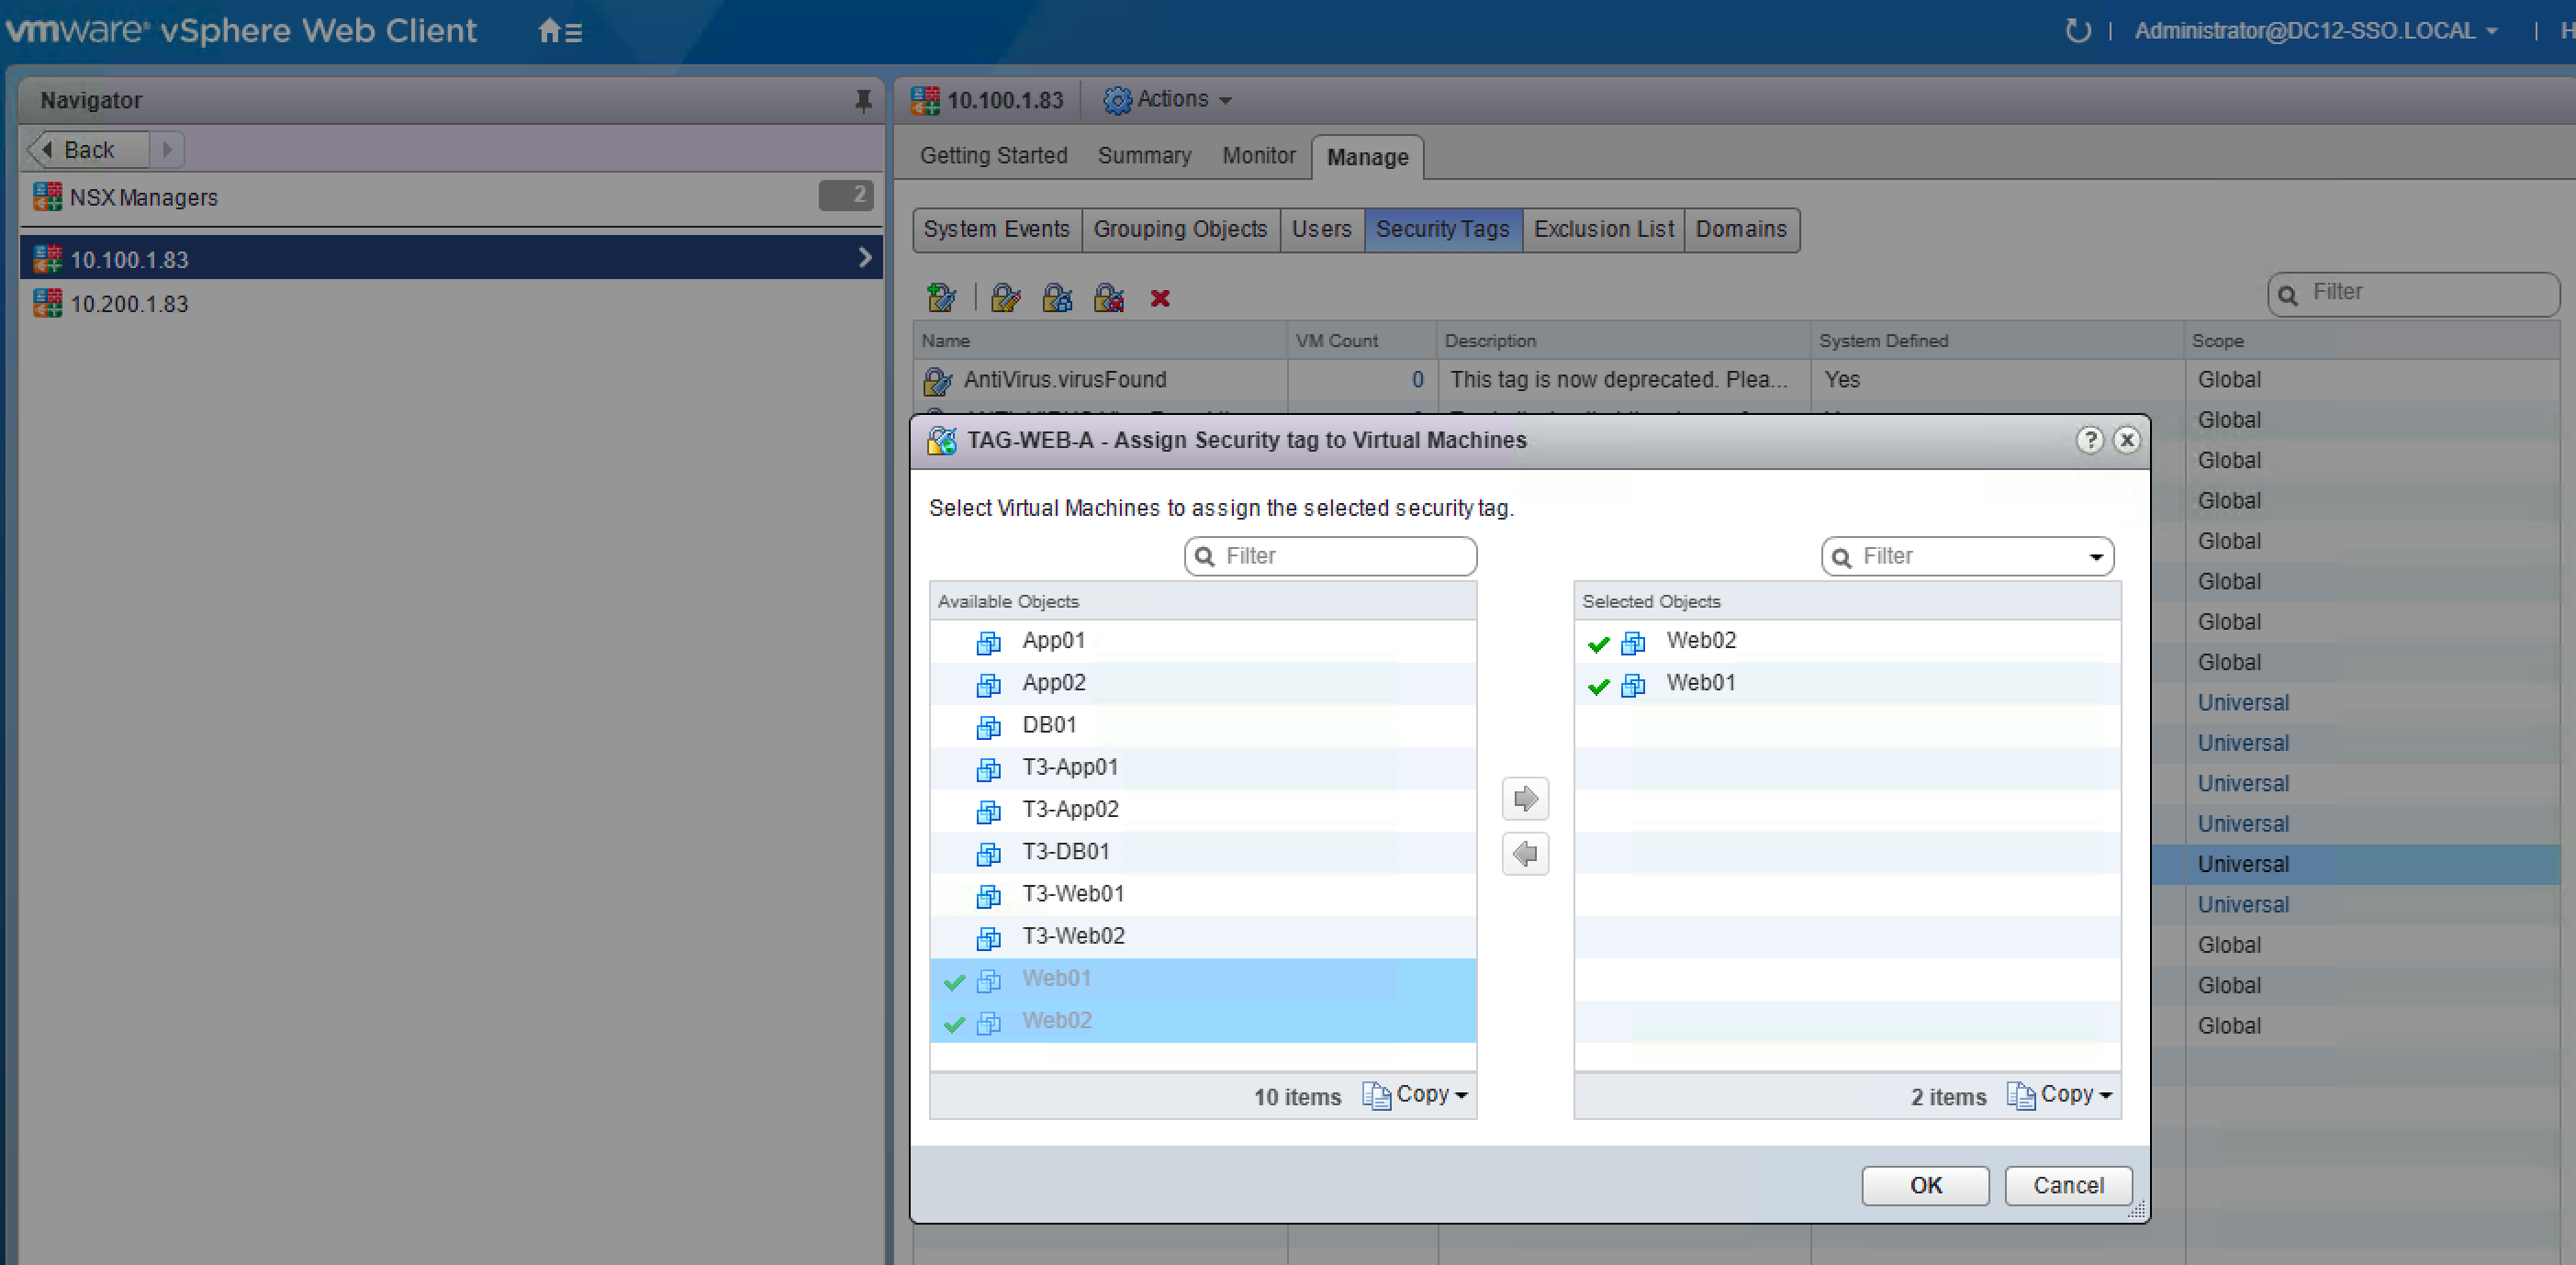Screen dimensions: 2576x1265
Task: Open the Actions dropdown menu
Action: 1168,99
